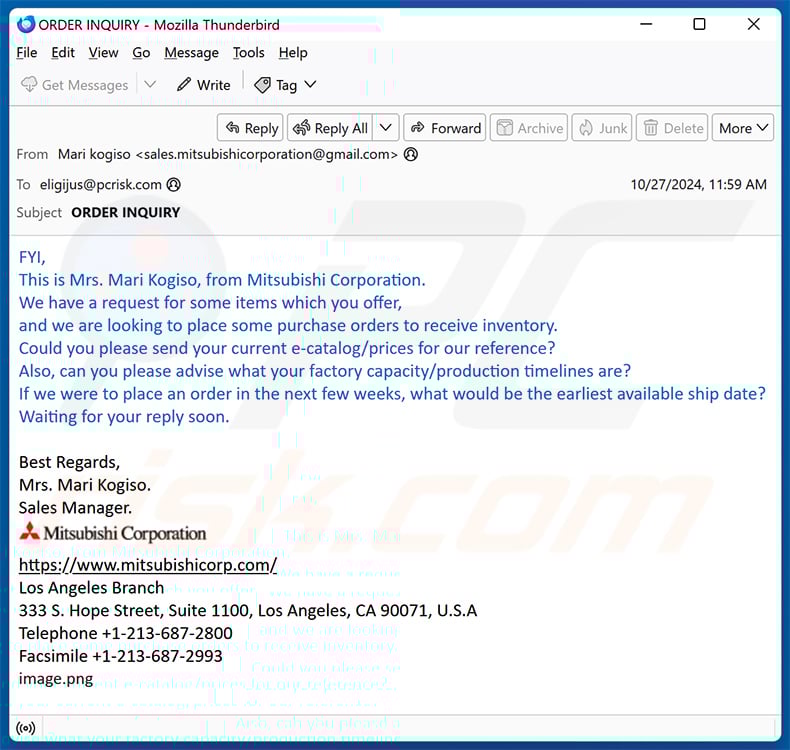
Task: Click the This is Mrs. Mari Kogiso line
Action: (x=222, y=280)
